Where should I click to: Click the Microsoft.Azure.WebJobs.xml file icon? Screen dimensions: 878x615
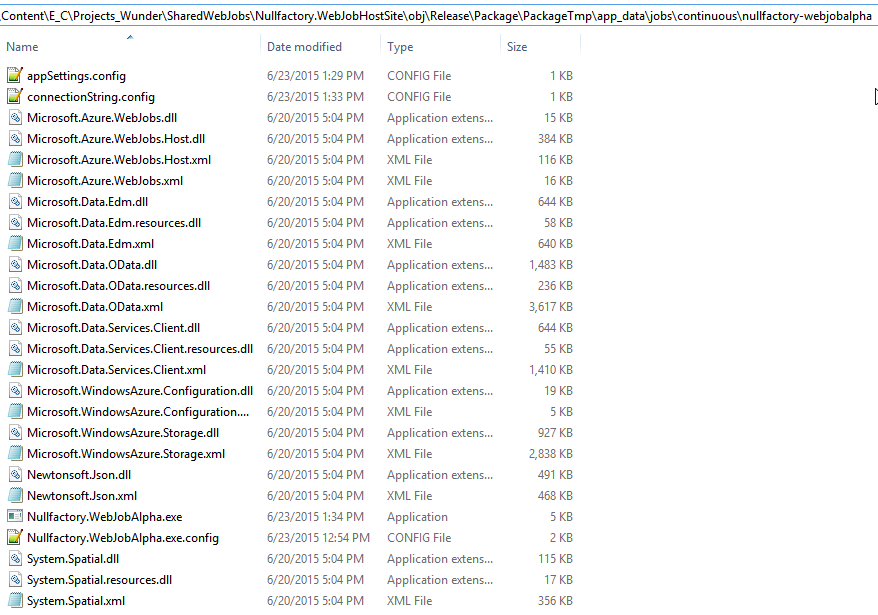click(x=15, y=180)
